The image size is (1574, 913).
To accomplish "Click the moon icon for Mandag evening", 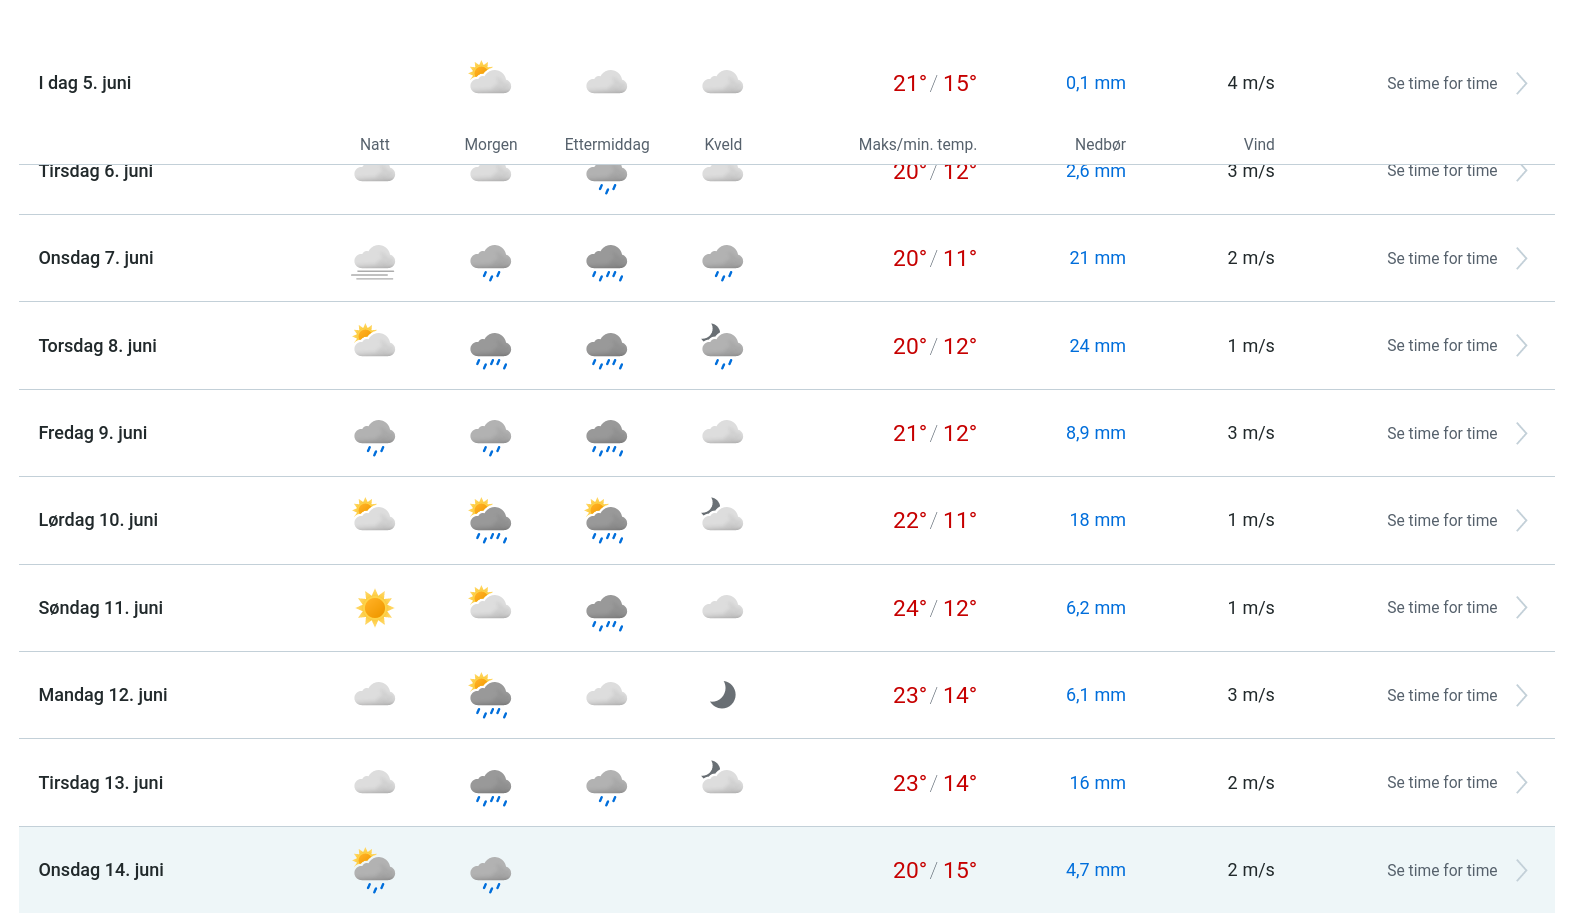I will pyautogui.click(x=723, y=695).
